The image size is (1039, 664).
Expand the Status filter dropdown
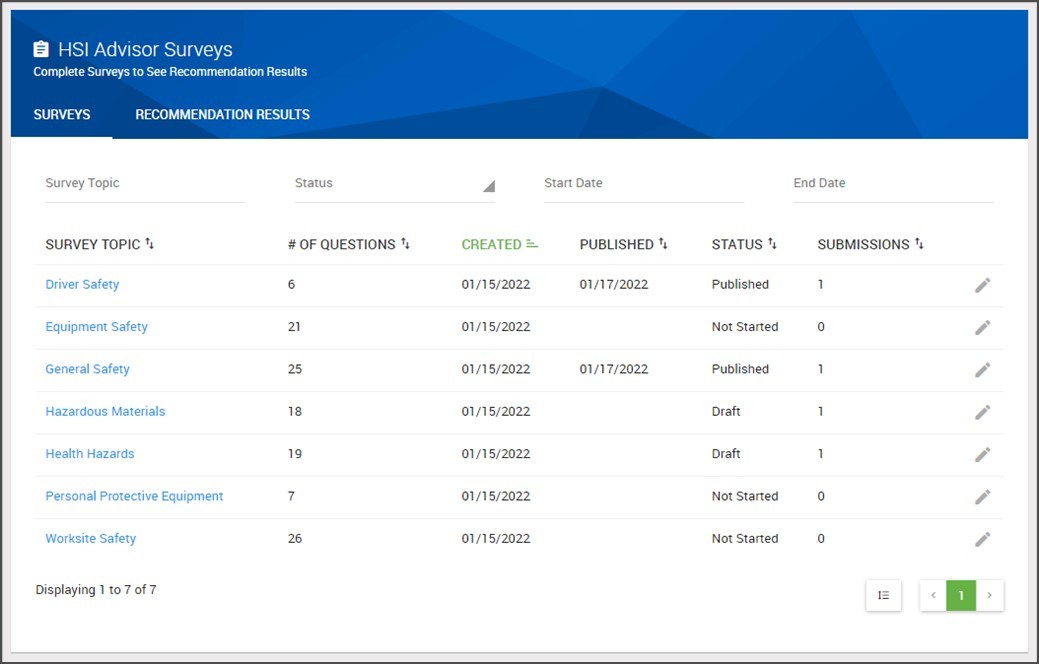pos(395,184)
